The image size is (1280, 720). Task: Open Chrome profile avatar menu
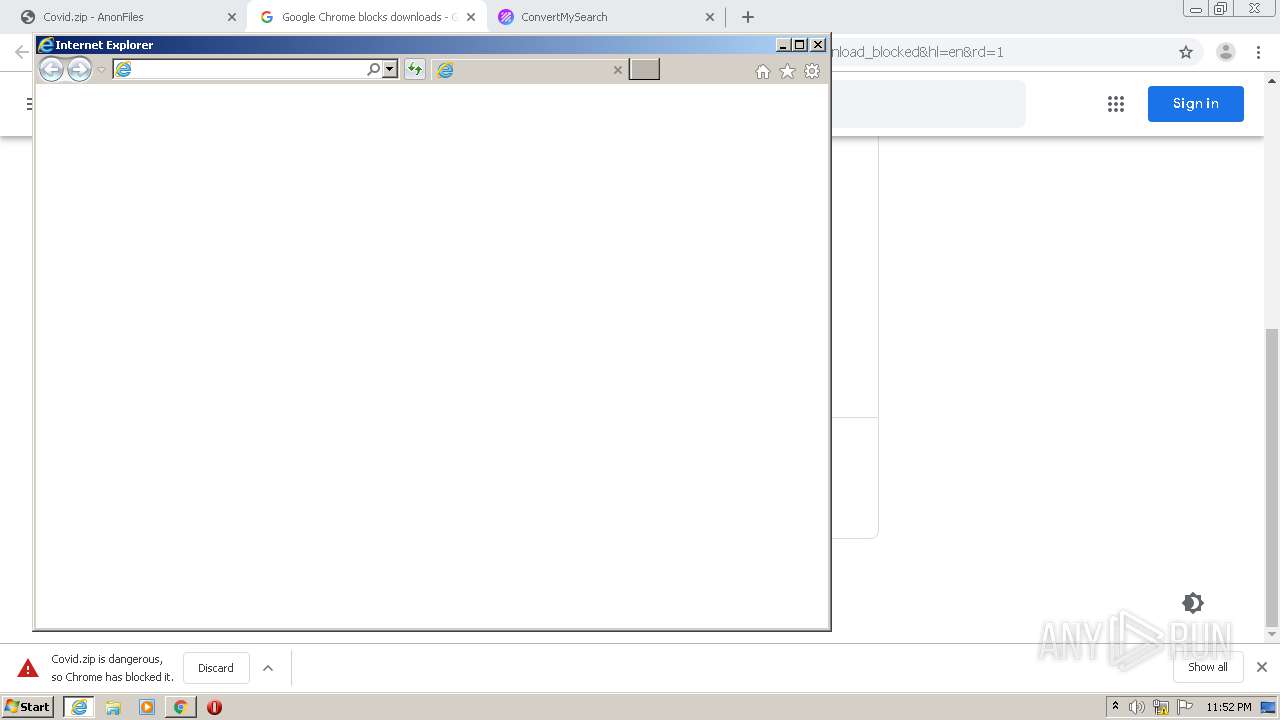click(x=1226, y=52)
